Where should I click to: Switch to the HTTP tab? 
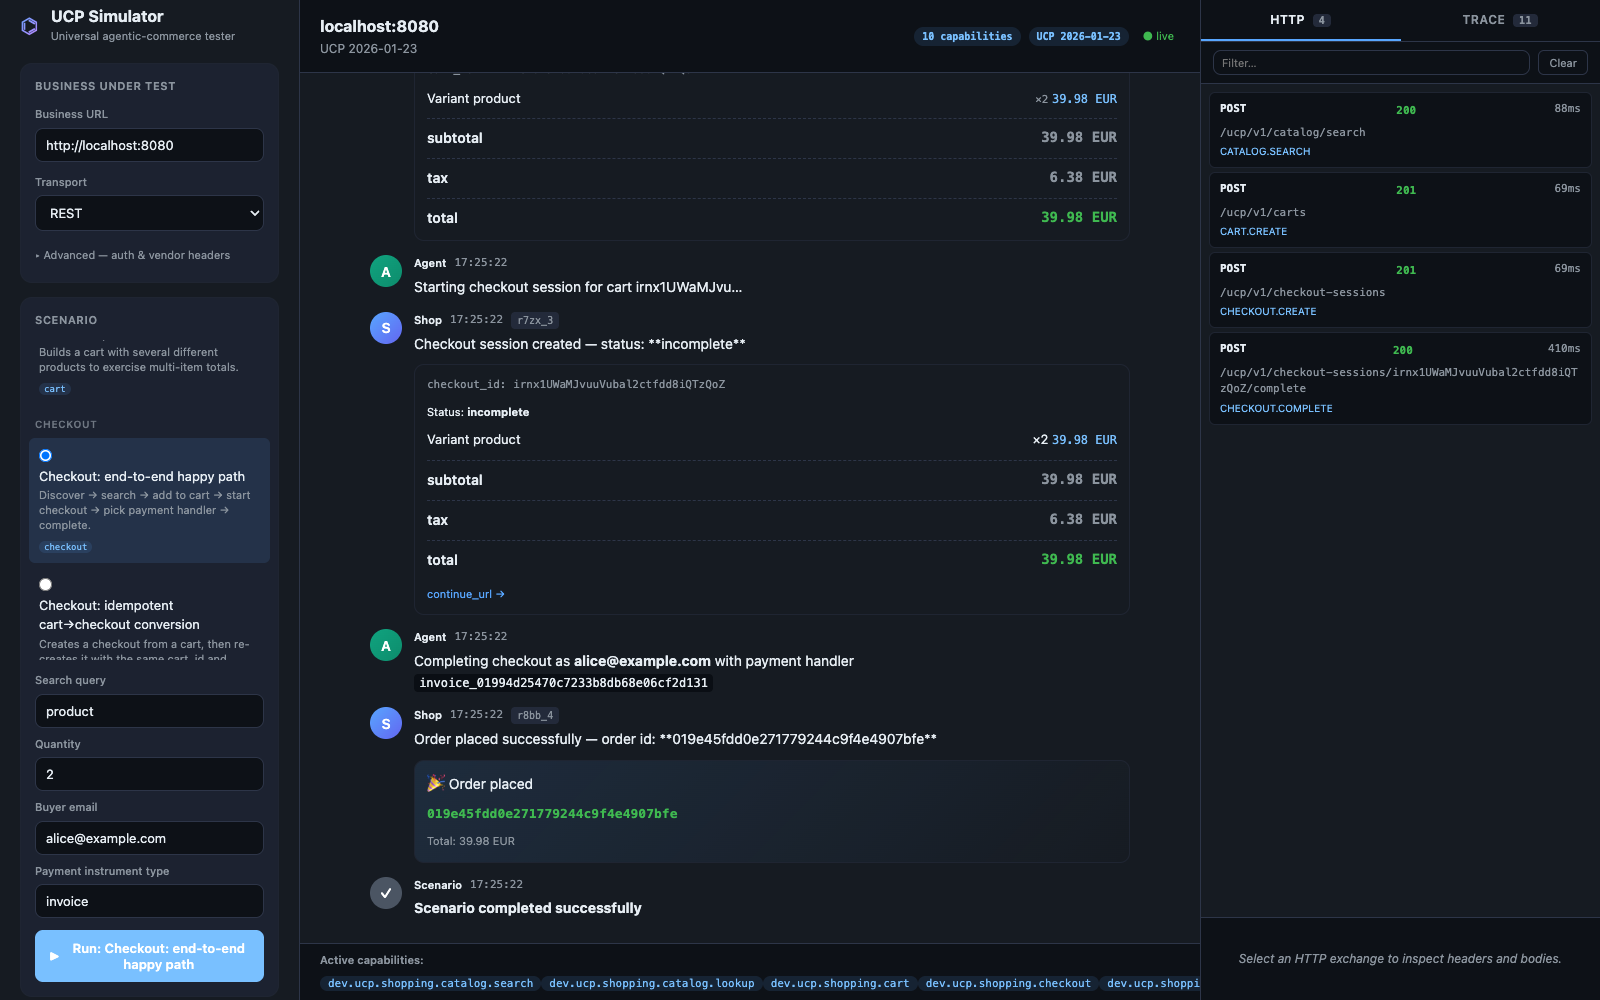tap(1300, 20)
